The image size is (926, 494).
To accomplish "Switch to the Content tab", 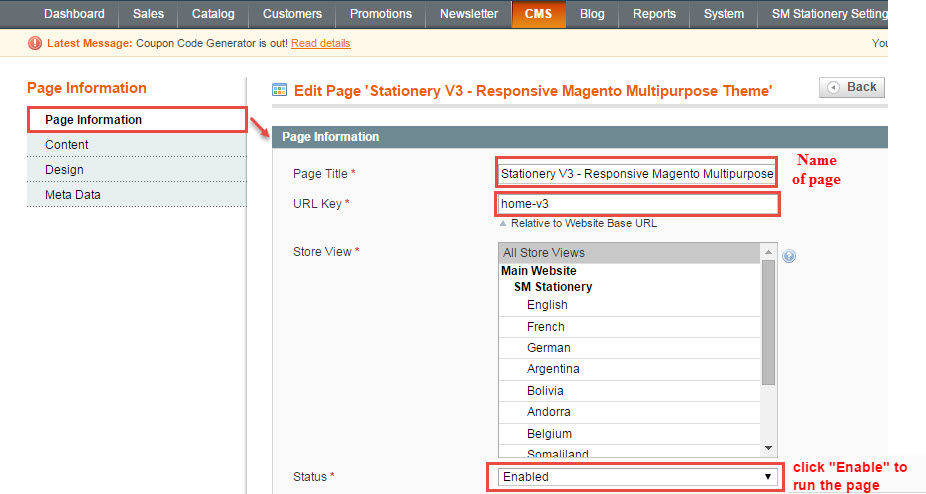I will 137,145.
